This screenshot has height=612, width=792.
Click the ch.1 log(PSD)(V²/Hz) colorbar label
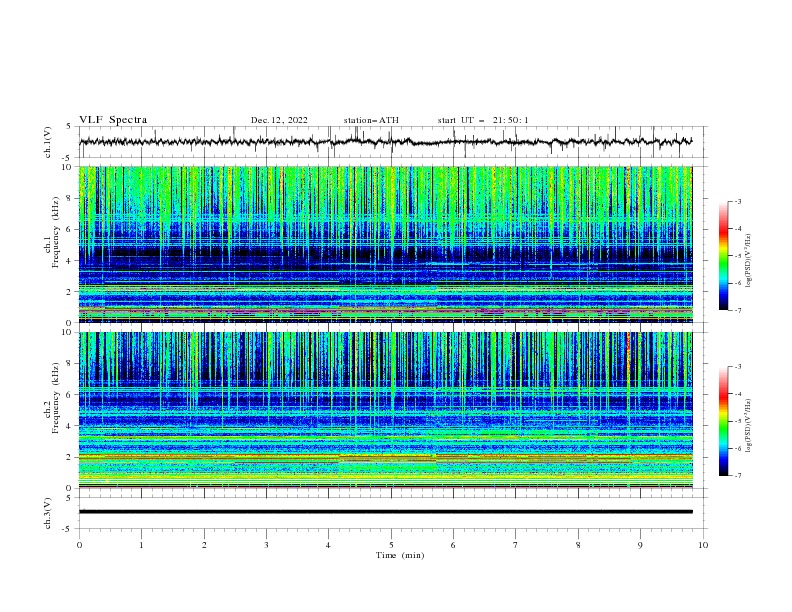click(750, 261)
